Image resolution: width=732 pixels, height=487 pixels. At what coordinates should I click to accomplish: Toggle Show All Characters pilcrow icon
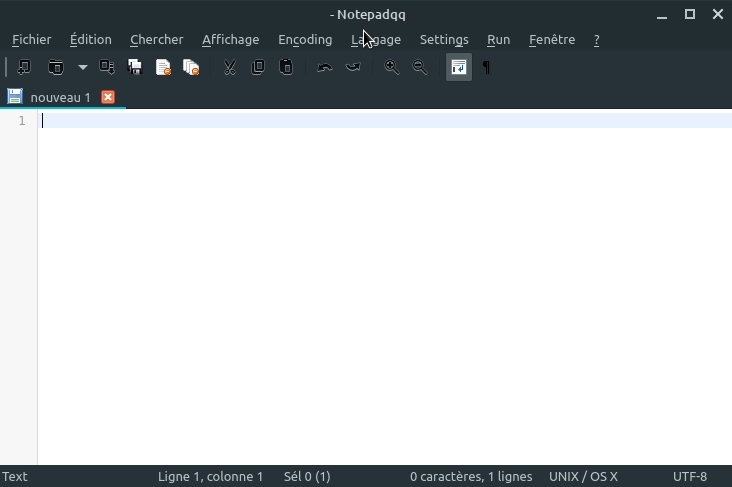click(x=486, y=67)
